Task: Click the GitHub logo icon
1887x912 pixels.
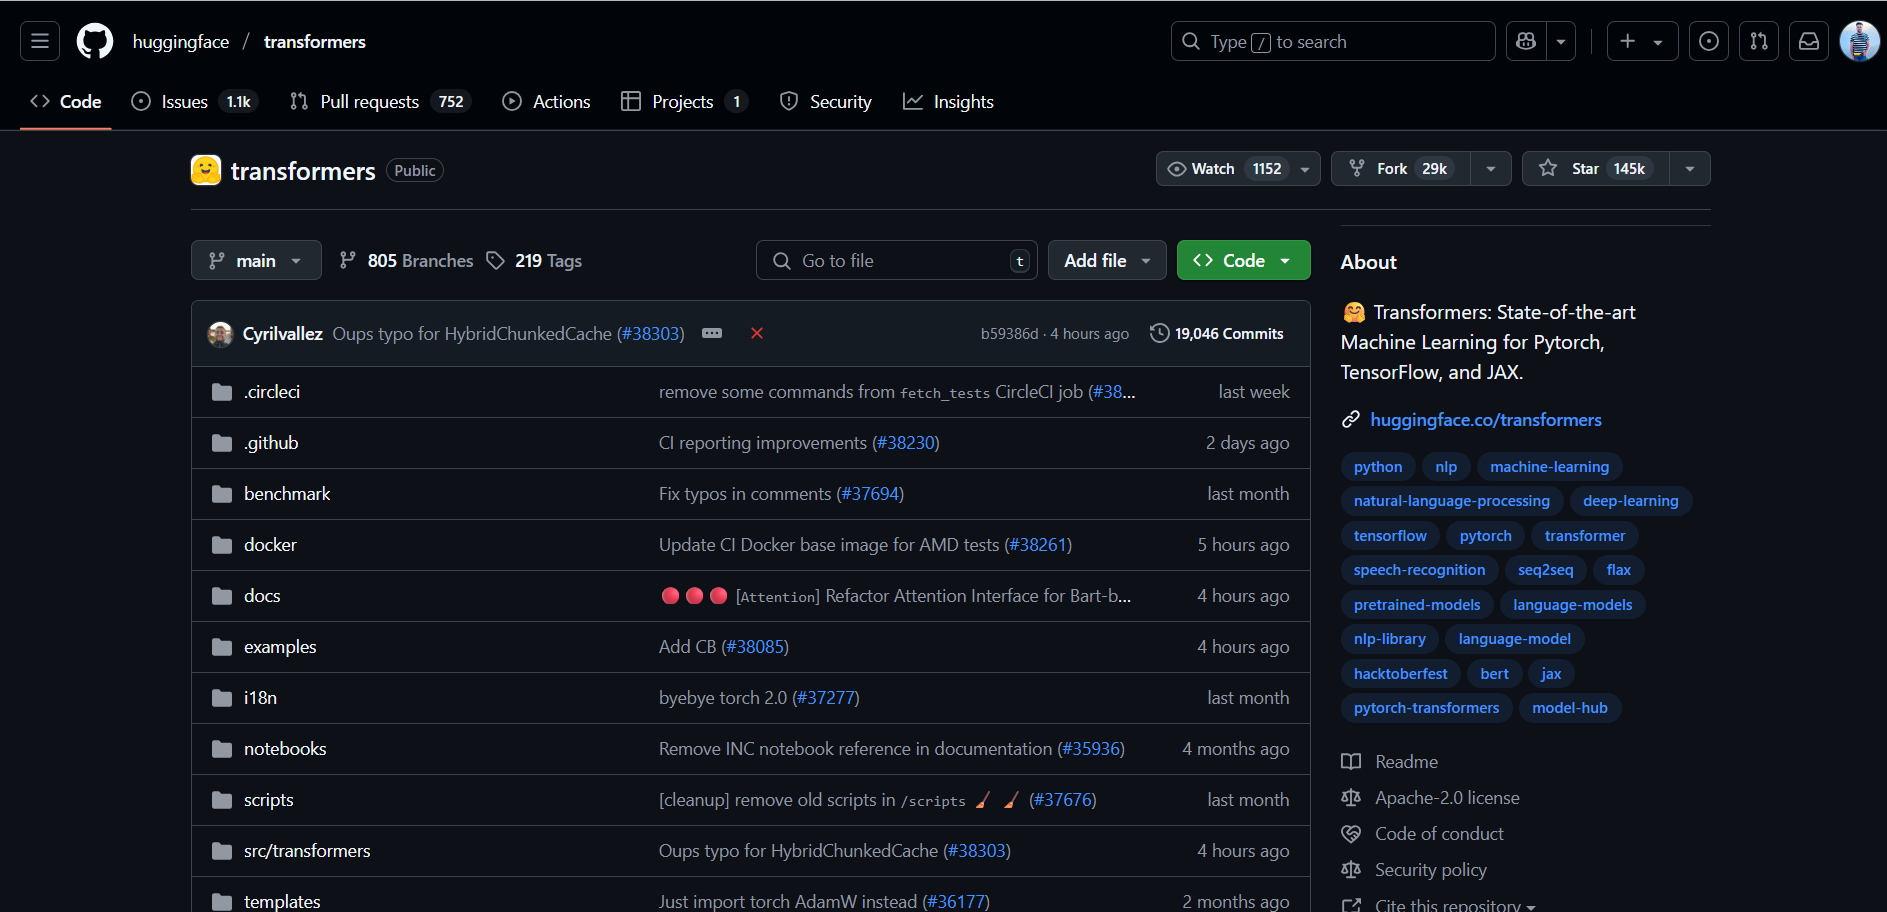Action: point(95,41)
